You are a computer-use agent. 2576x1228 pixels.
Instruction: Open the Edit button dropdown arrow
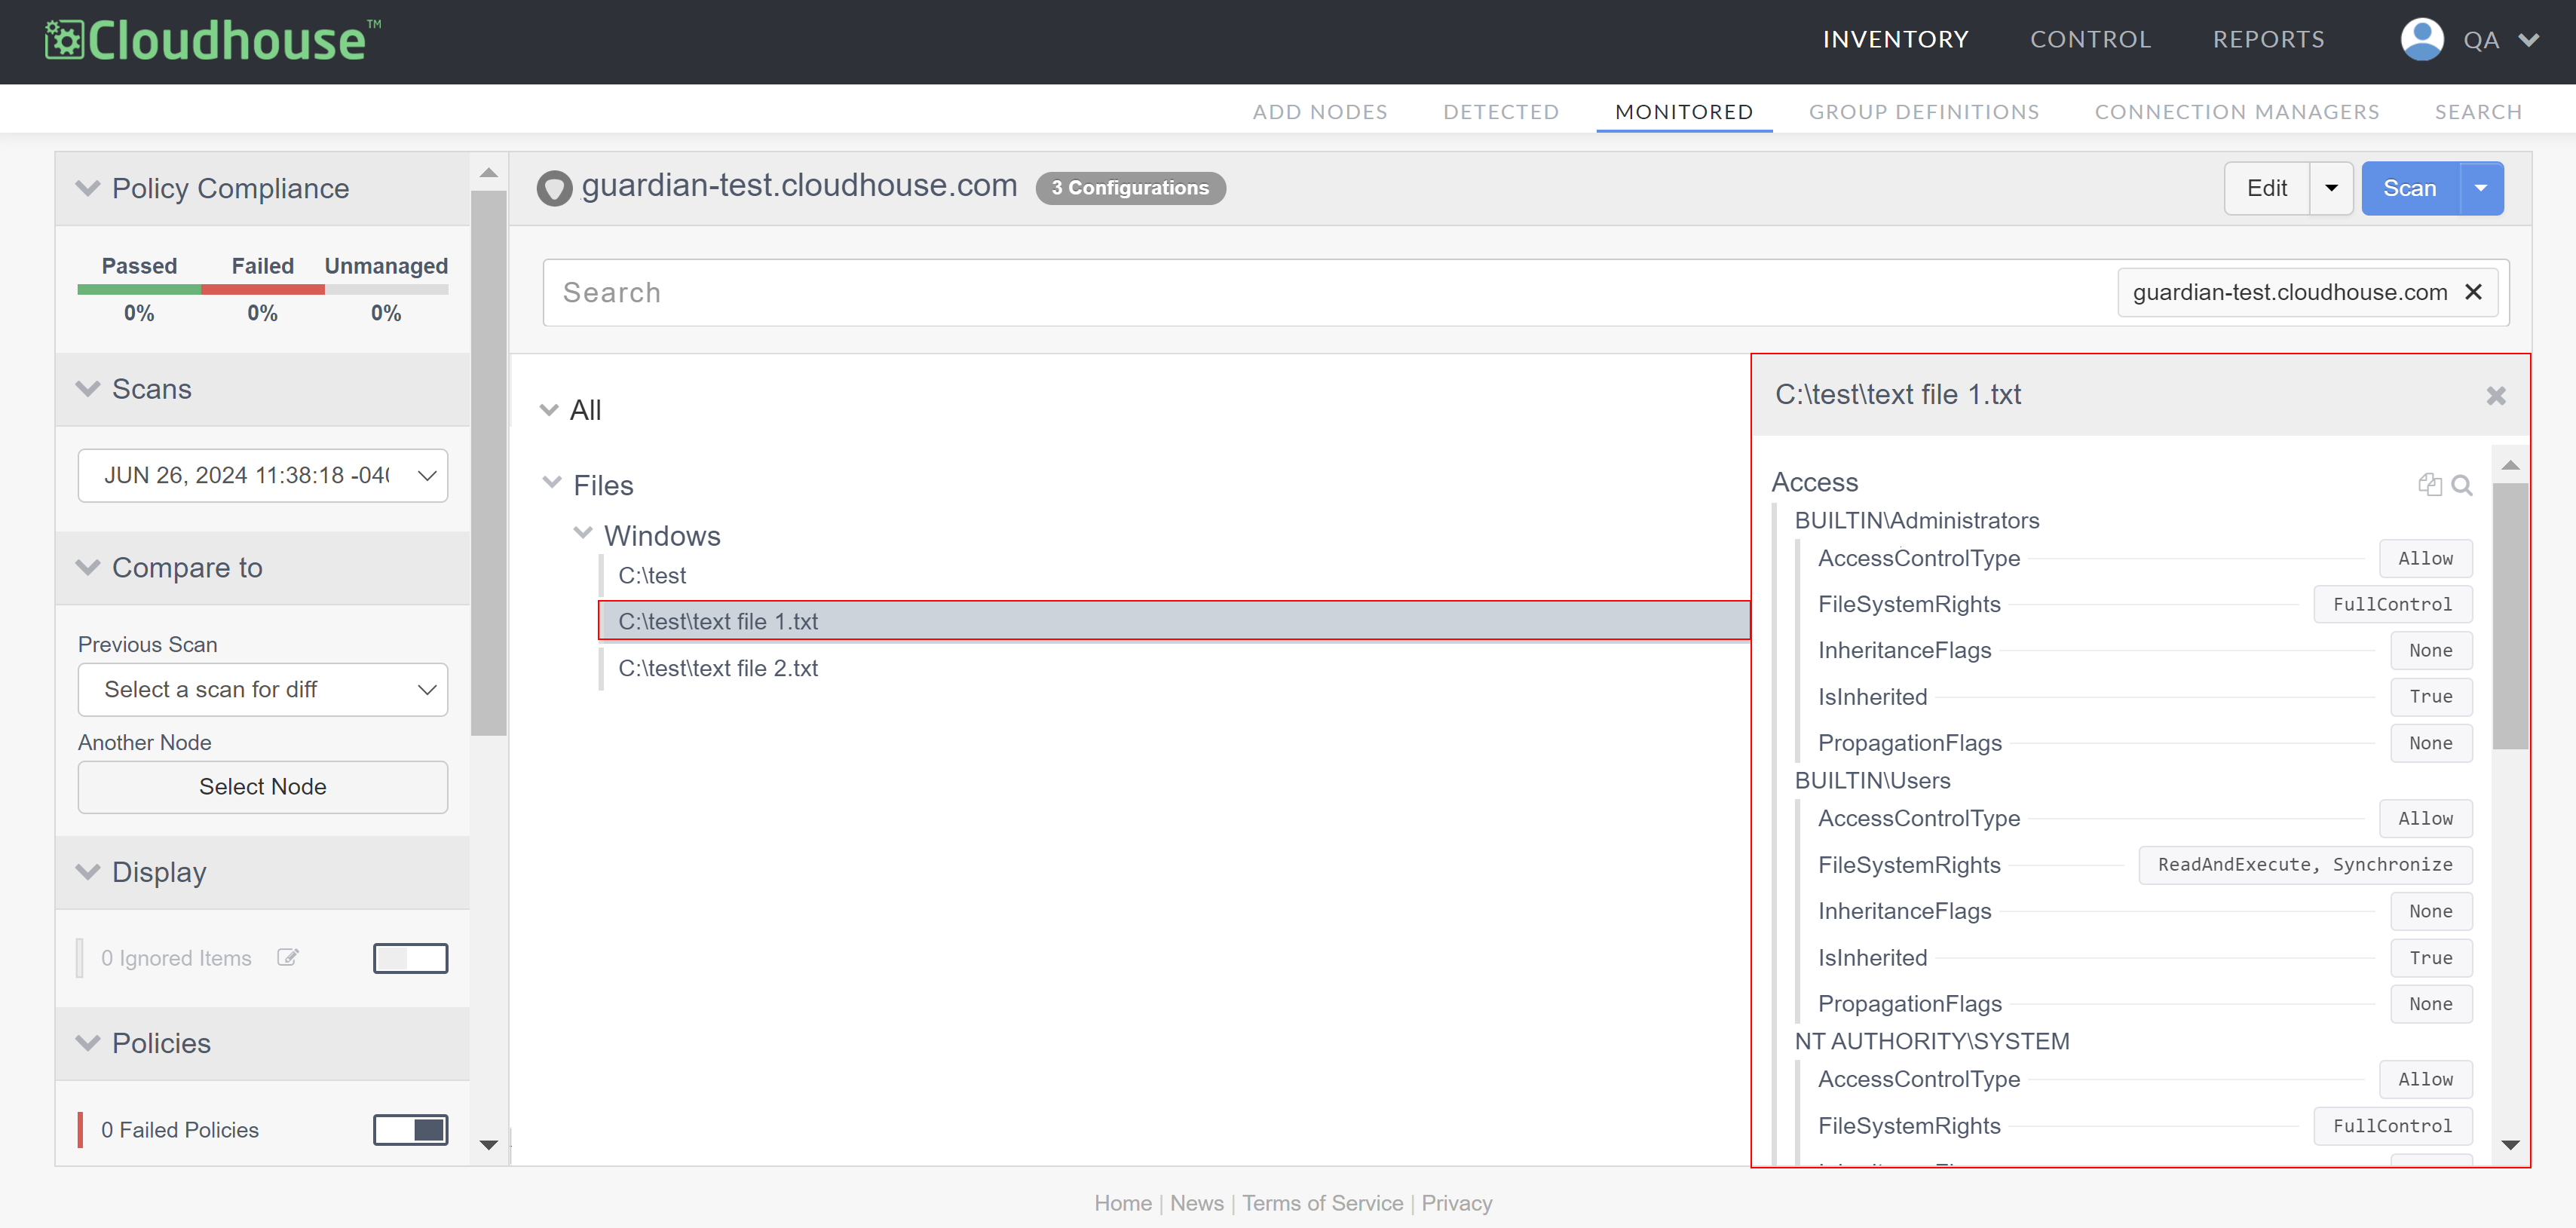(2331, 188)
